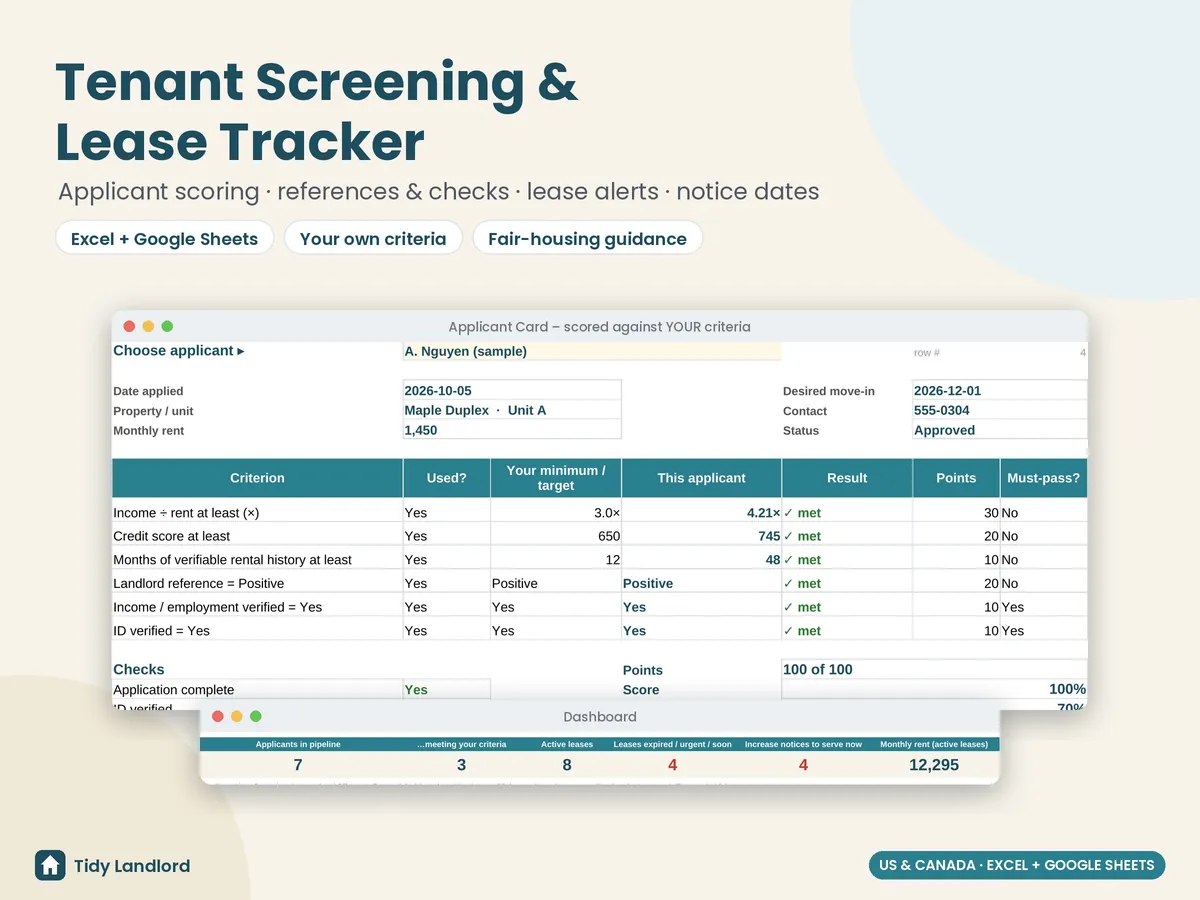This screenshot has height=900, width=1200.
Task: Select the Monthly rent cell 1,450
Action: click(x=512, y=430)
